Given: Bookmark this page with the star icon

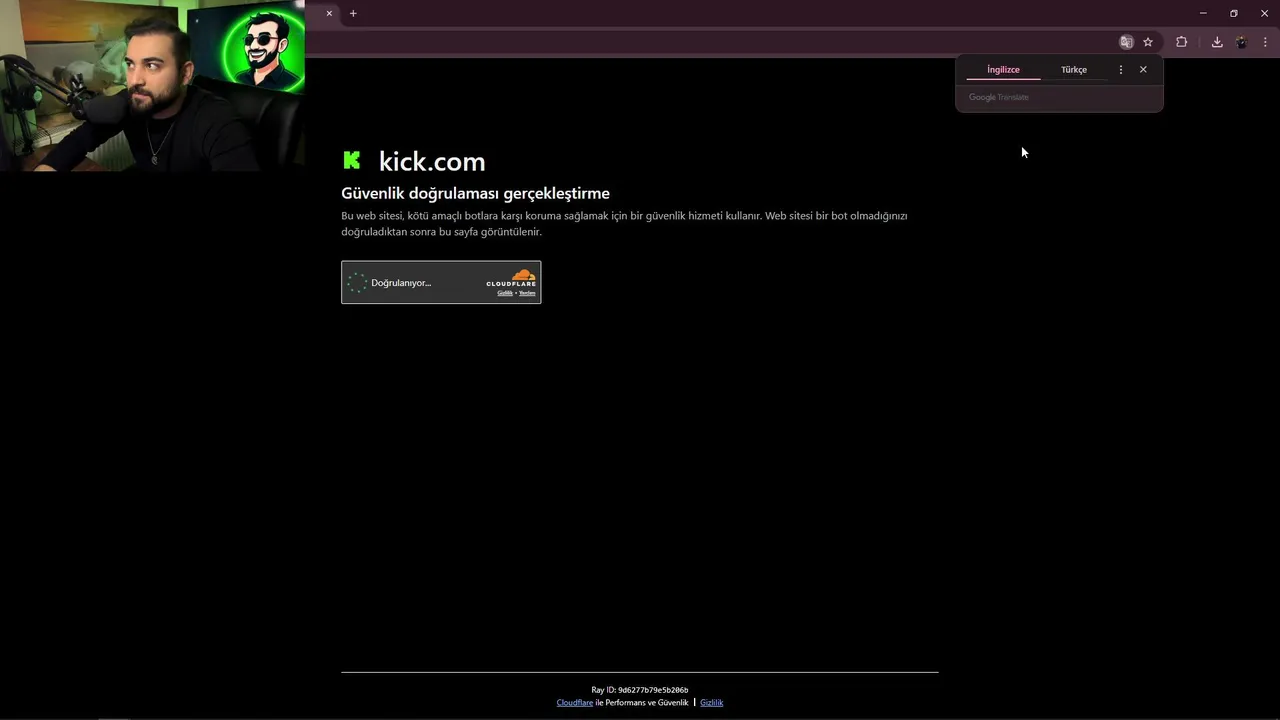Looking at the screenshot, I should 1148,42.
